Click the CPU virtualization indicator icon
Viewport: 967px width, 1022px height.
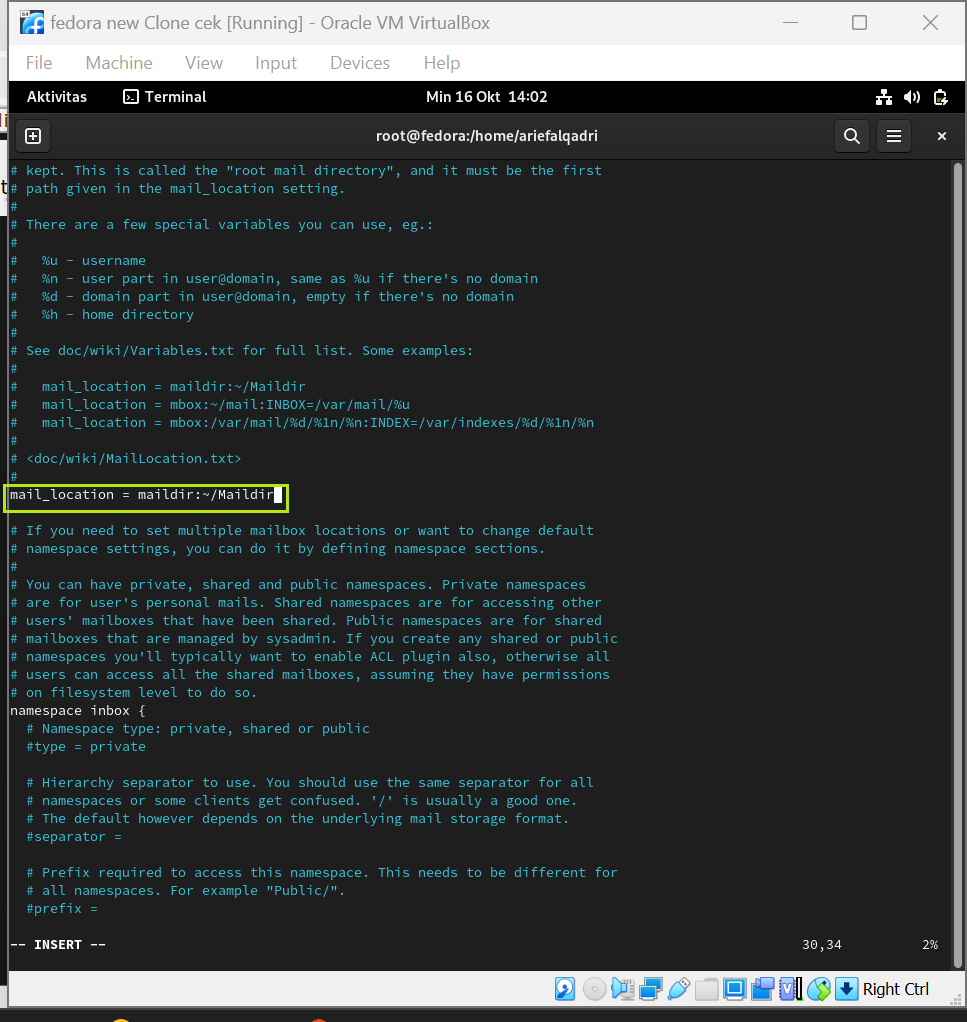790,989
